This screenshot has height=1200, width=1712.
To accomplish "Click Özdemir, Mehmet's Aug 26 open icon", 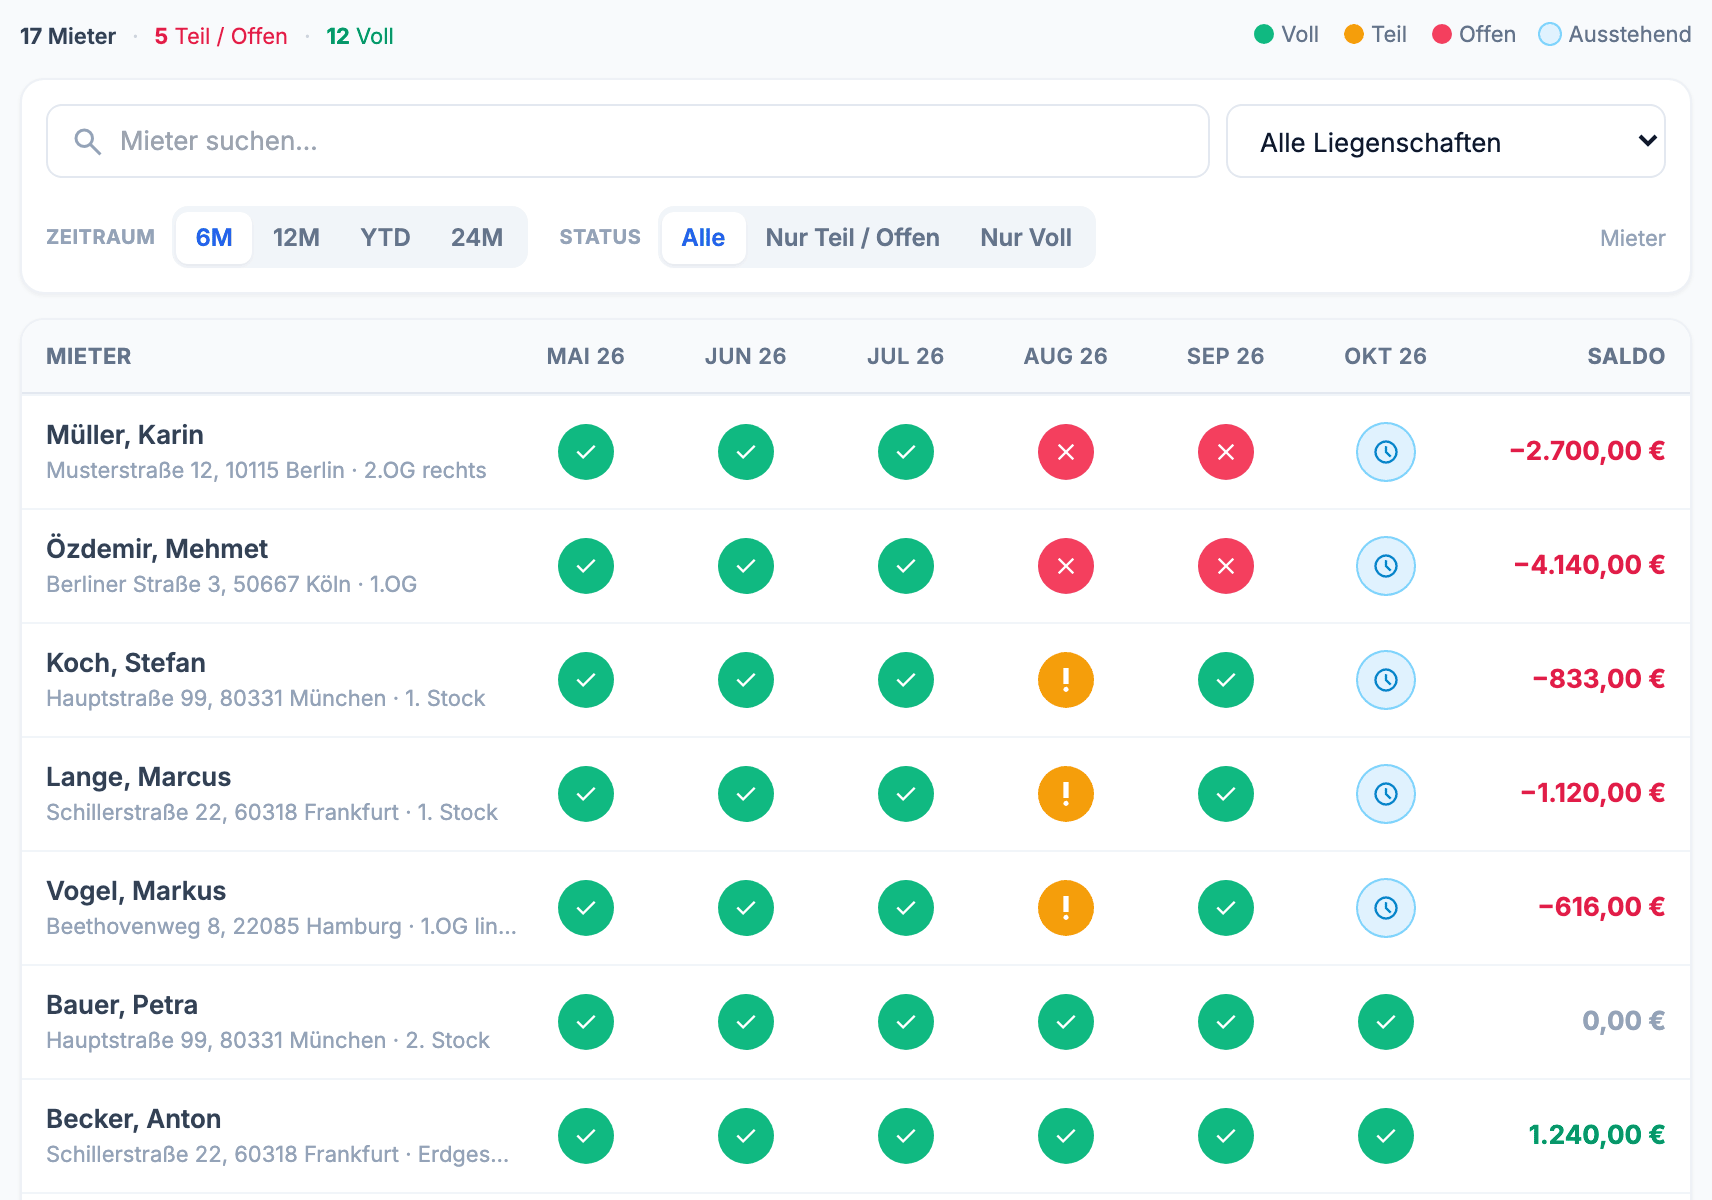I will click(1066, 566).
